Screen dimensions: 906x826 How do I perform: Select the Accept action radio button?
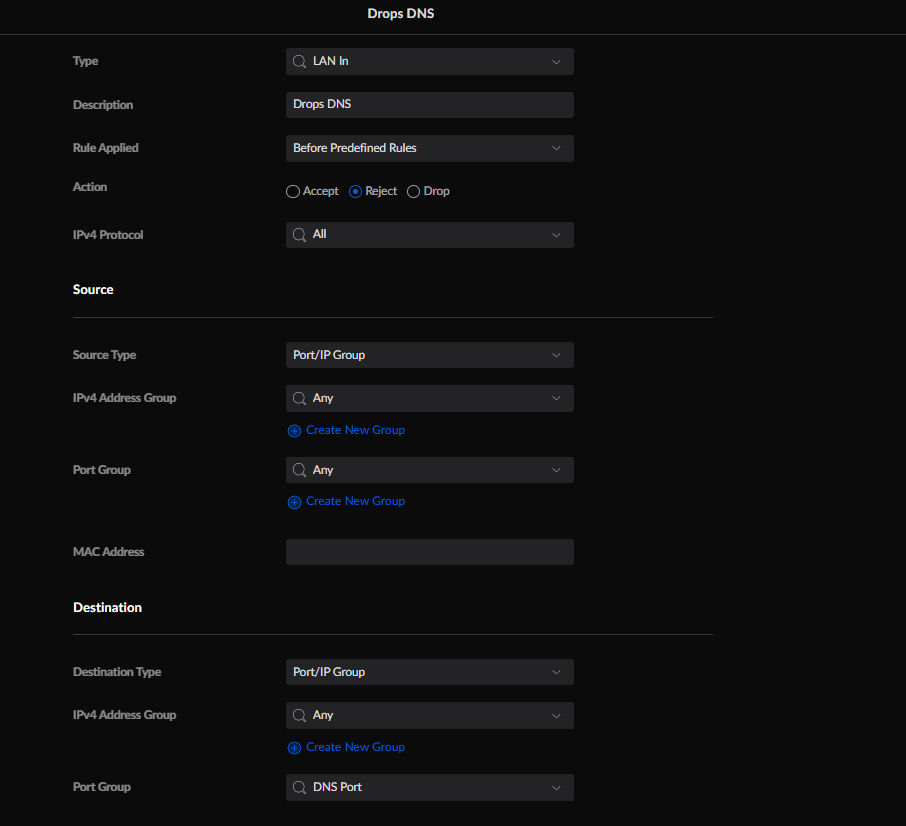click(x=293, y=191)
